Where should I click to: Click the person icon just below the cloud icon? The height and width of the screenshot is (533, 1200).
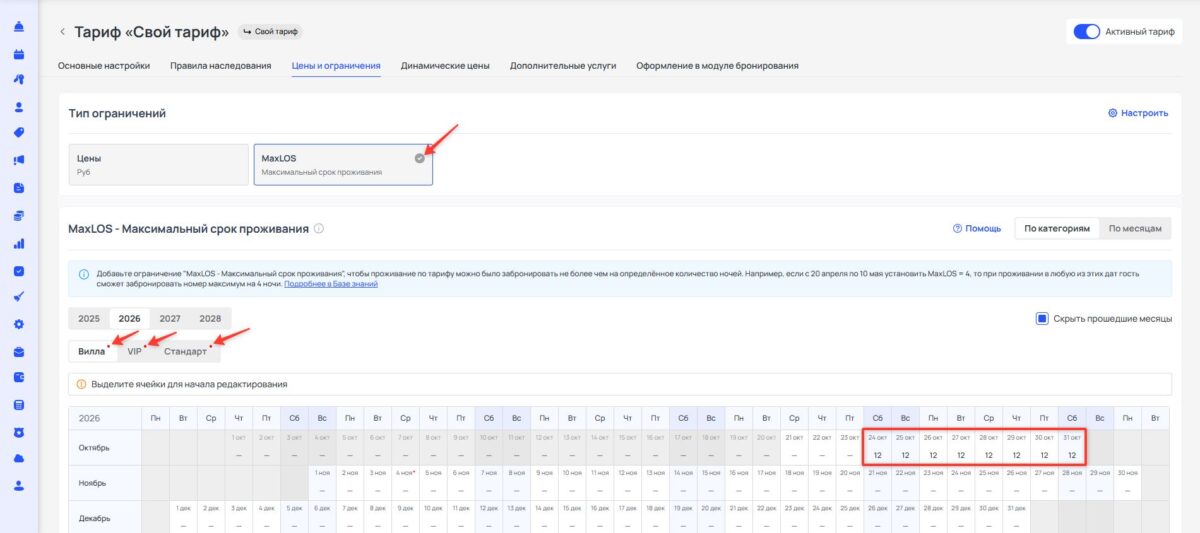point(19,487)
